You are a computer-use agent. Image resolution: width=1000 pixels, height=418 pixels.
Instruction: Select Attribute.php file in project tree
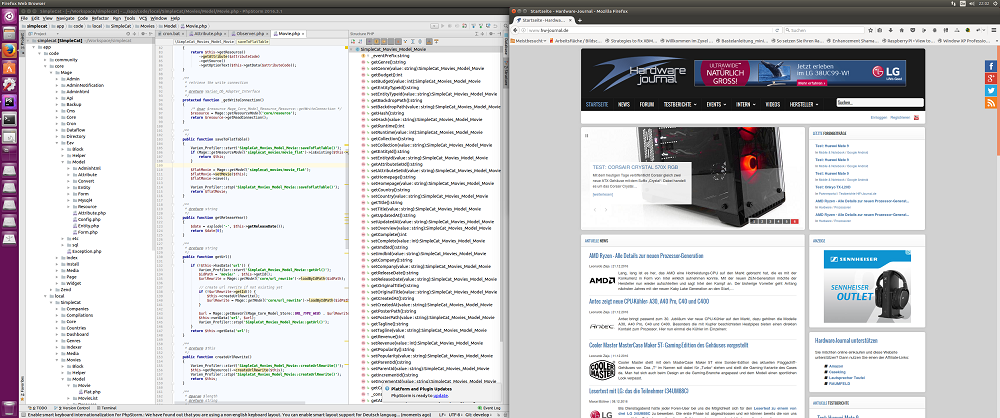(x=87, y=213)
